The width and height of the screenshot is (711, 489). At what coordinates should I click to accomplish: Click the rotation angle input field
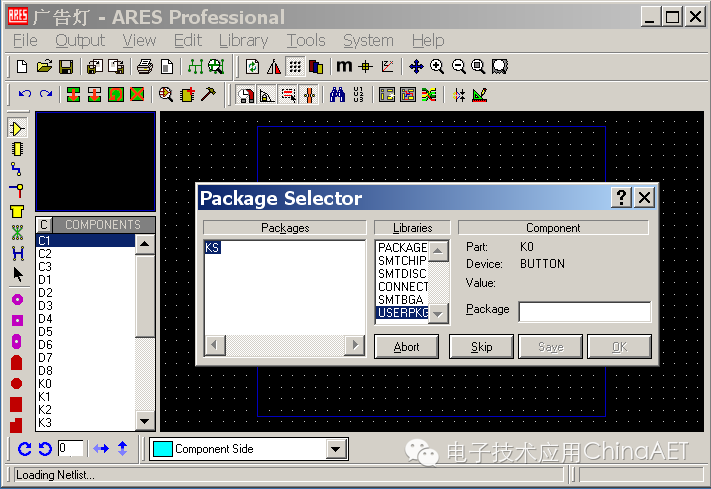tap(70, 449)
